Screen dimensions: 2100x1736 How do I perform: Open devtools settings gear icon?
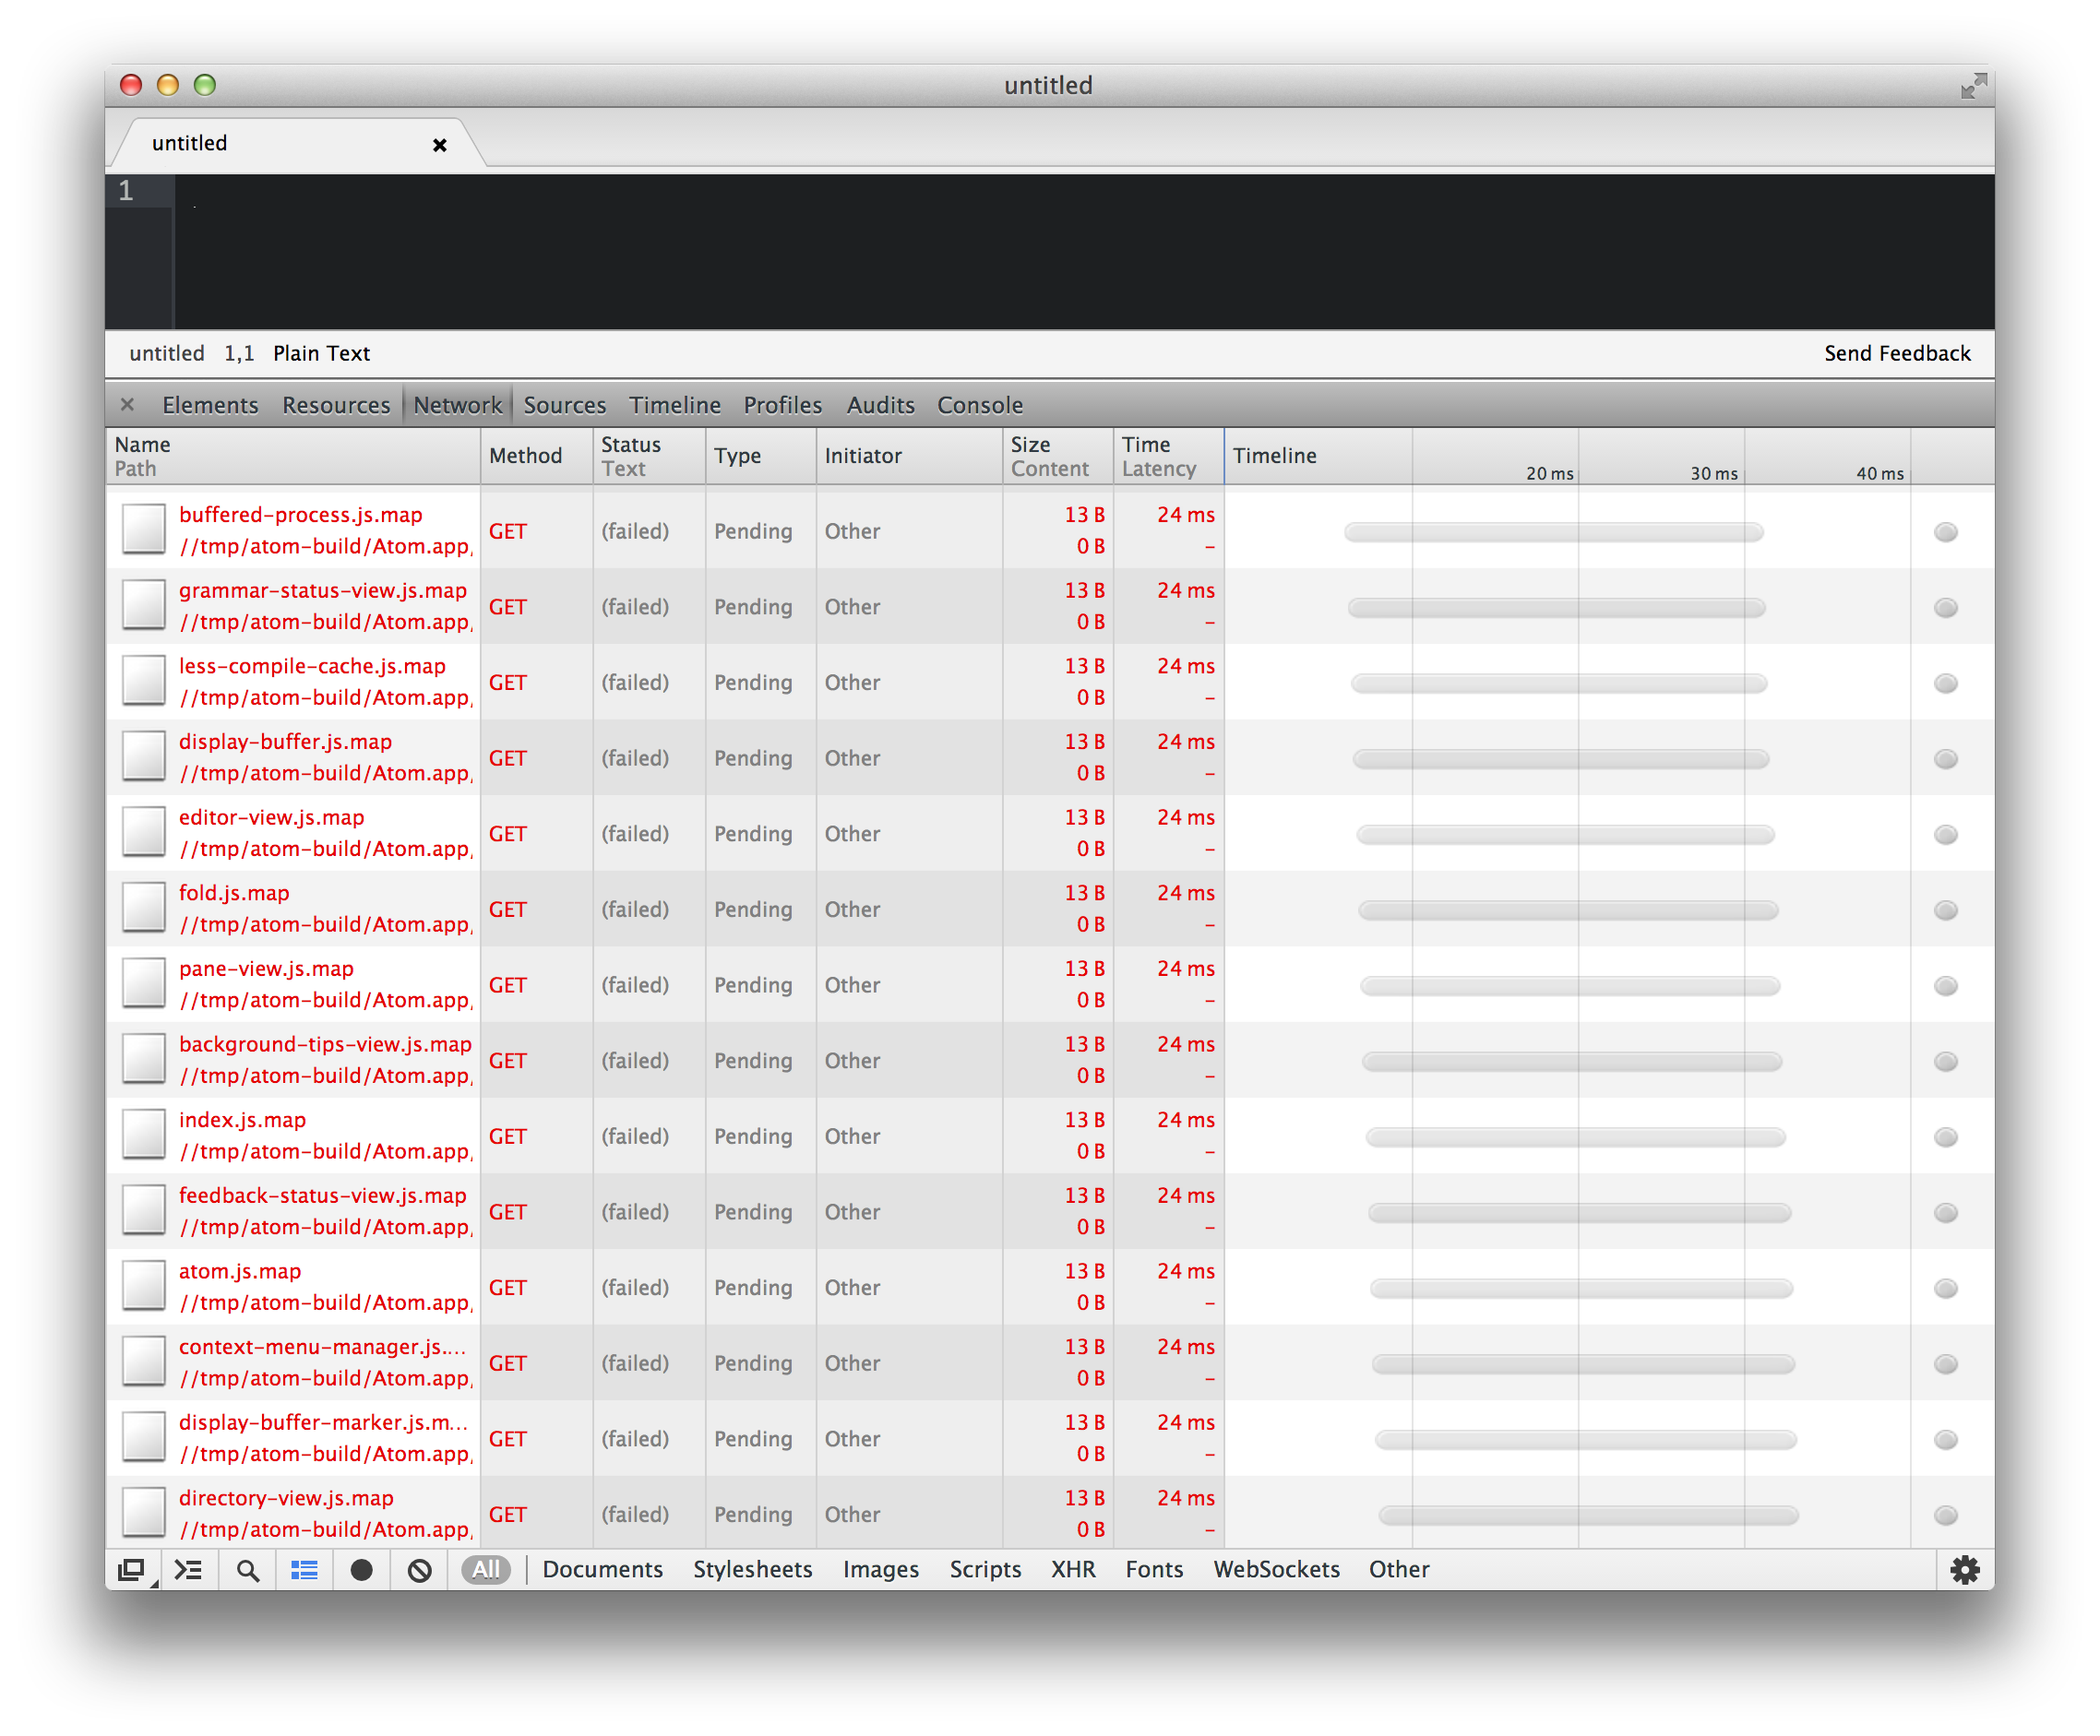1964,1570
